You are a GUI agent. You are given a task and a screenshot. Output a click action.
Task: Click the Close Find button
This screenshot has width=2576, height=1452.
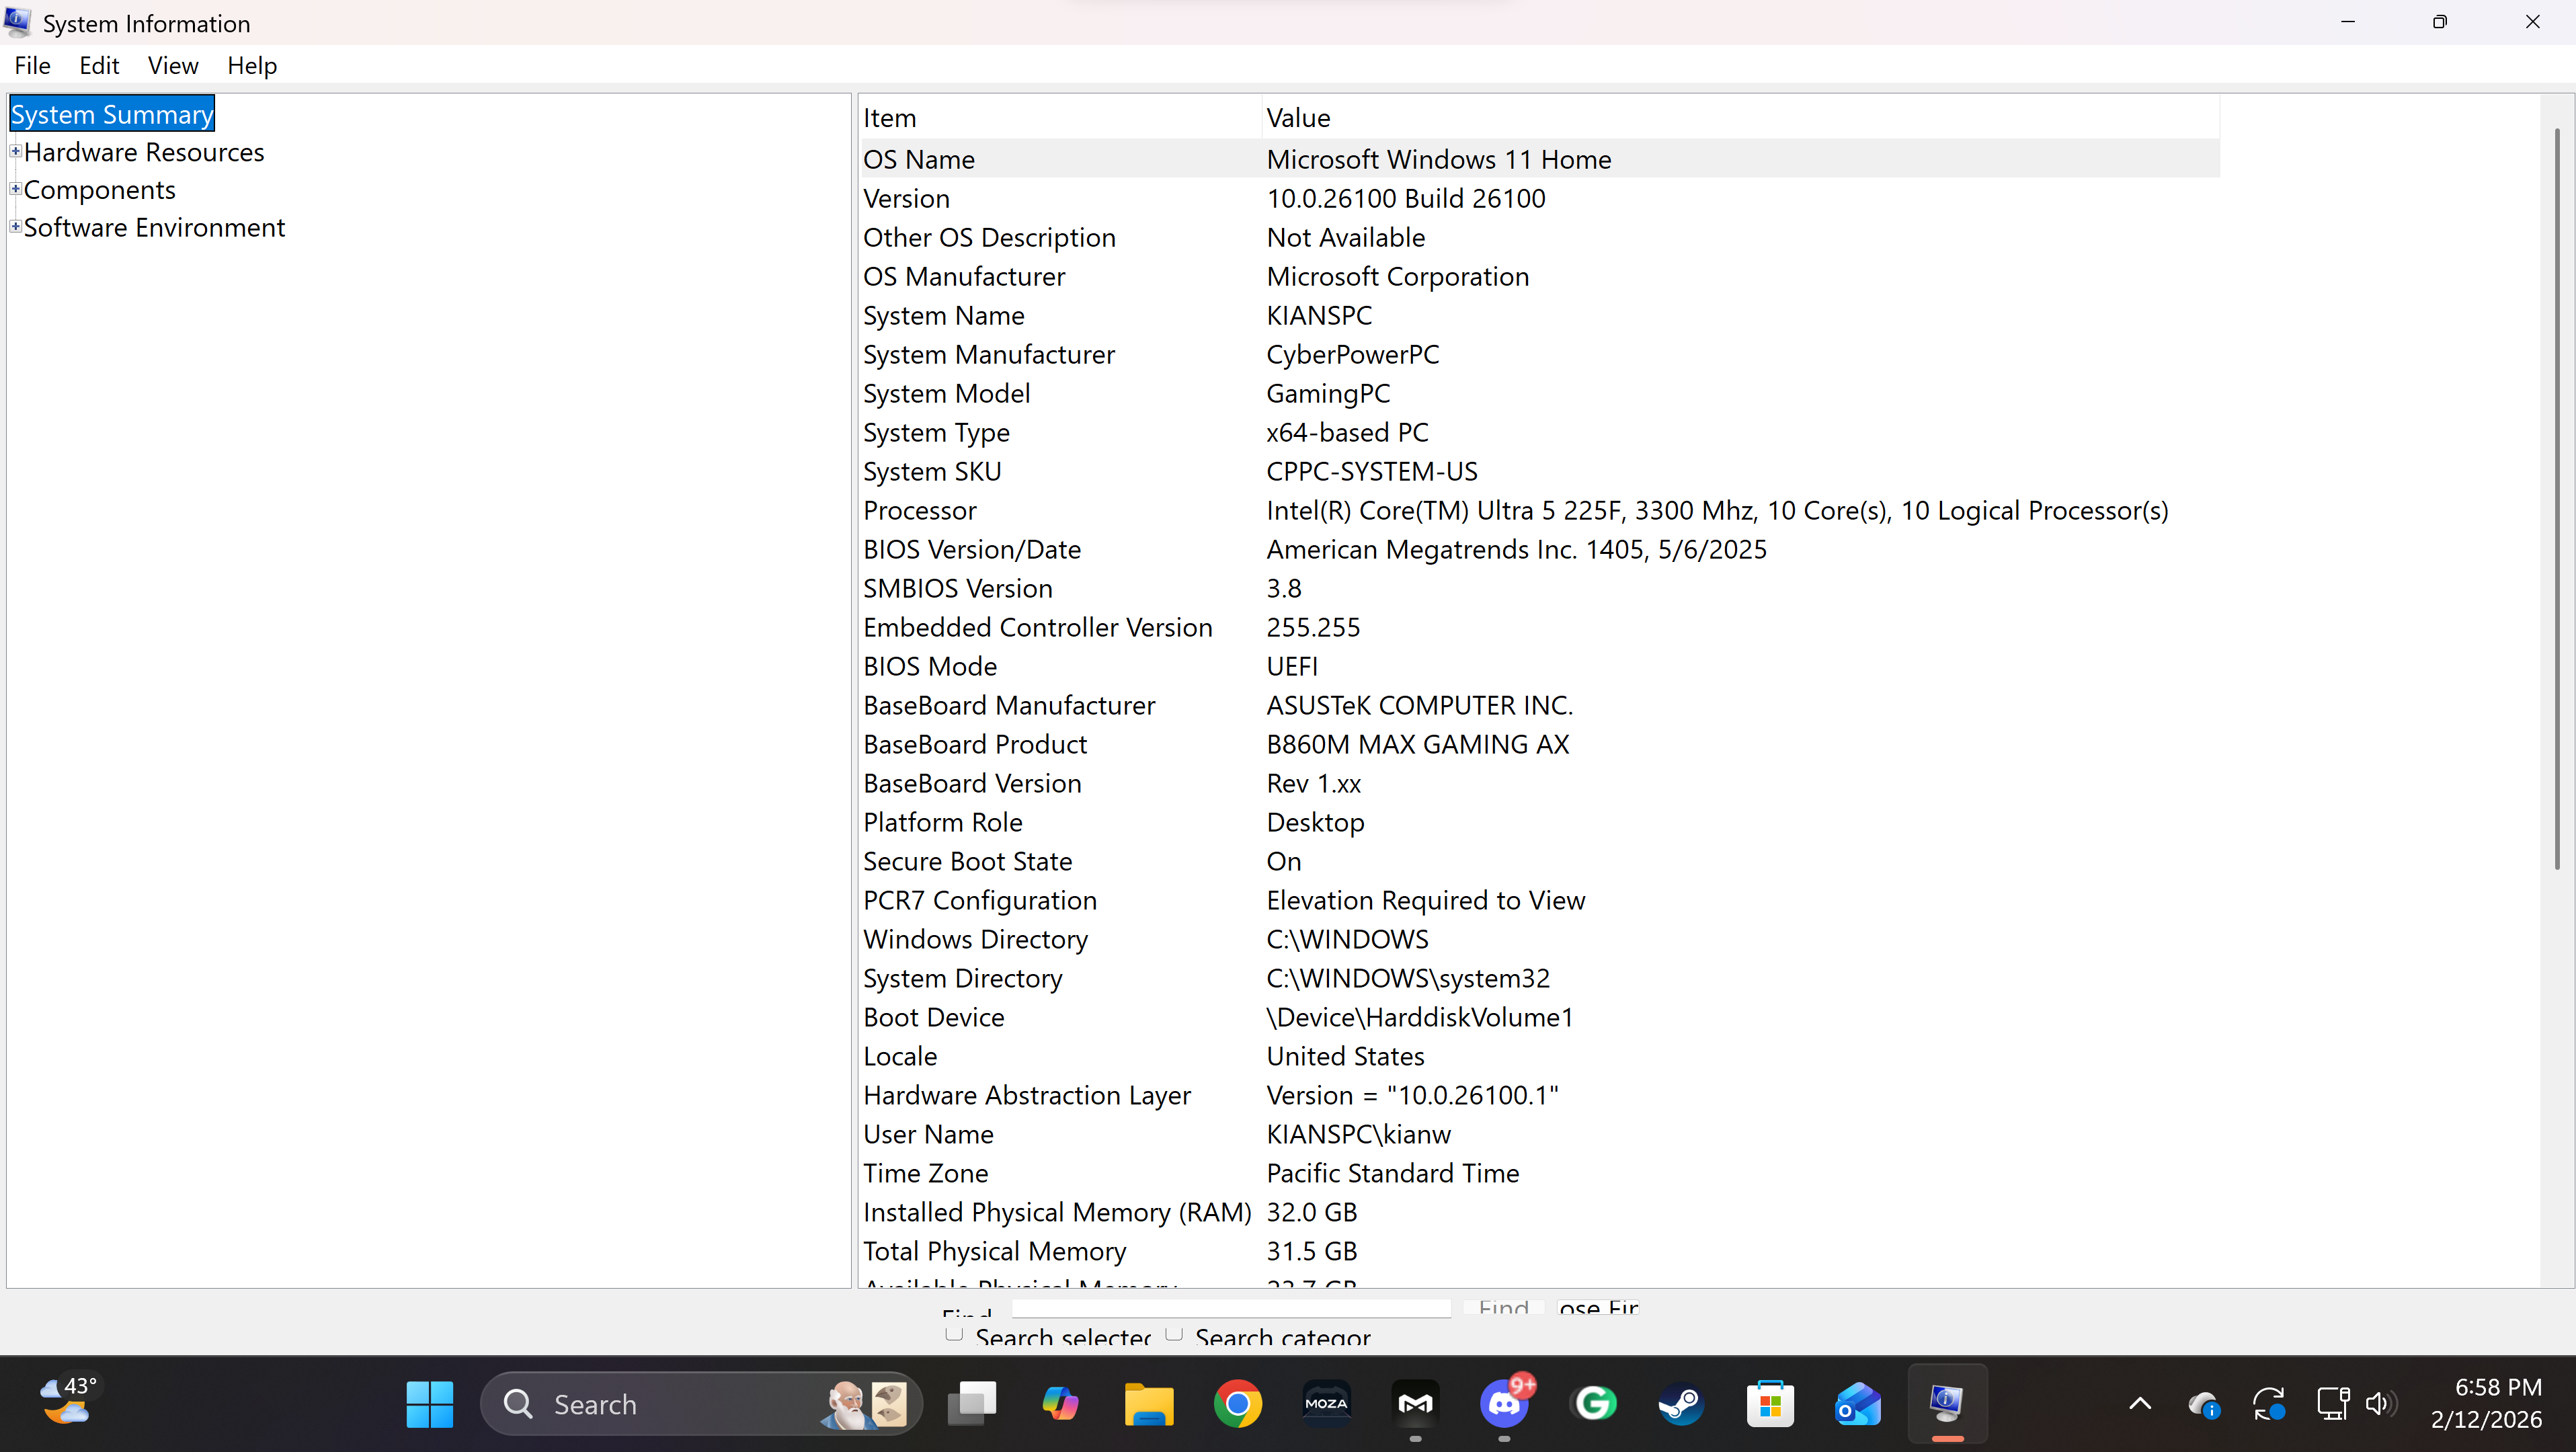tap(1598, 1308)
